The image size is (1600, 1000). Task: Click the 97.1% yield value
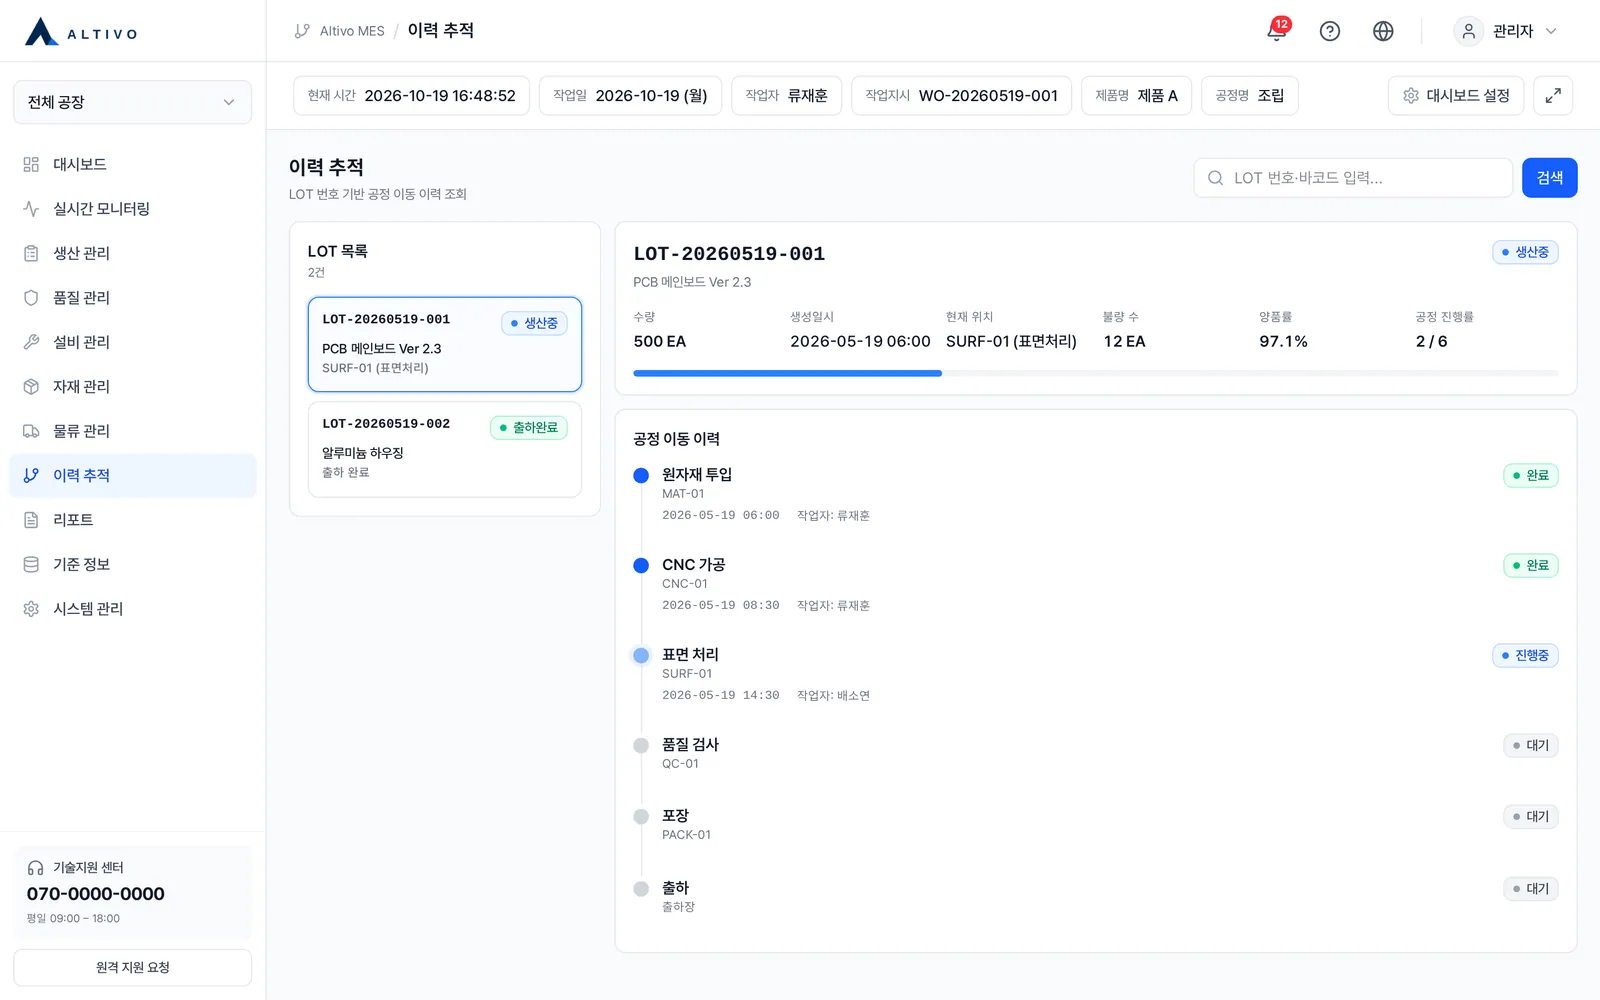pyautogui.click(x=1283, y=342)
